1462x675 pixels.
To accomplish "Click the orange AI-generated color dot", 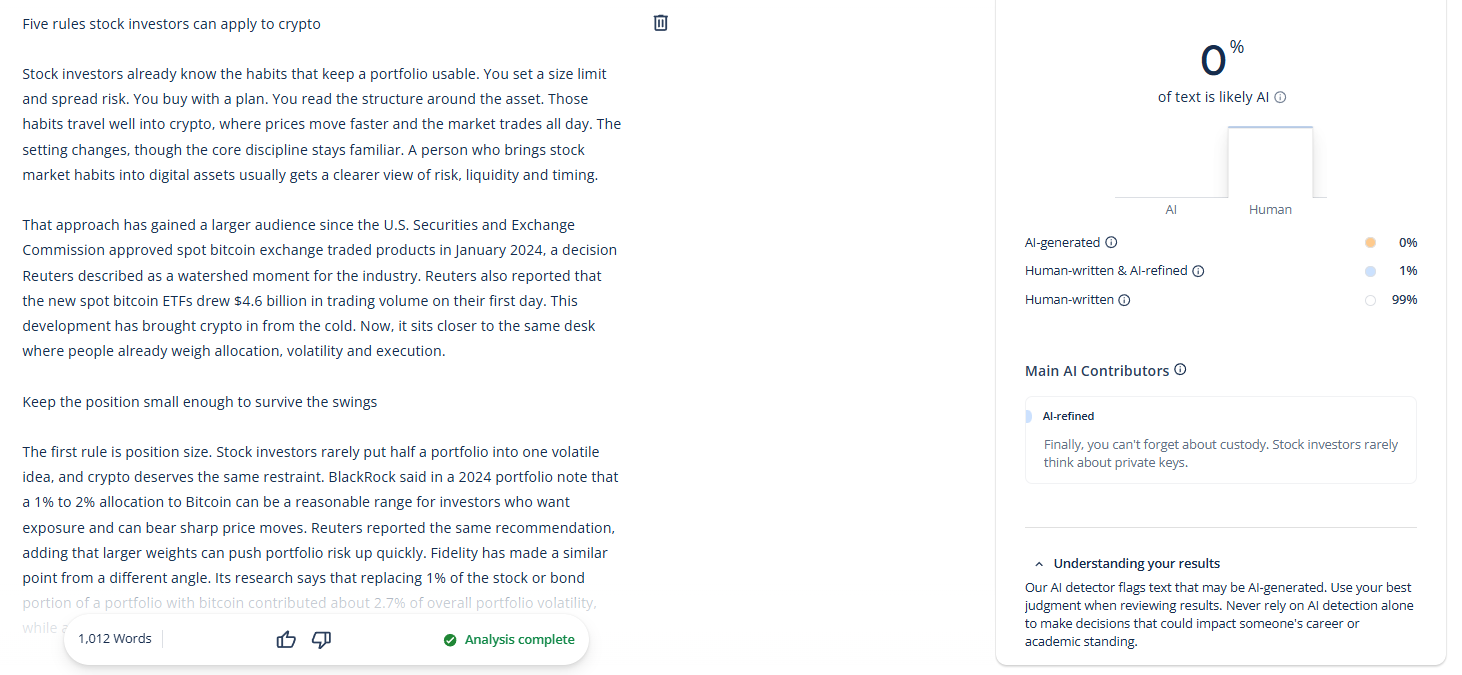I will click(x=1370, y=243).
